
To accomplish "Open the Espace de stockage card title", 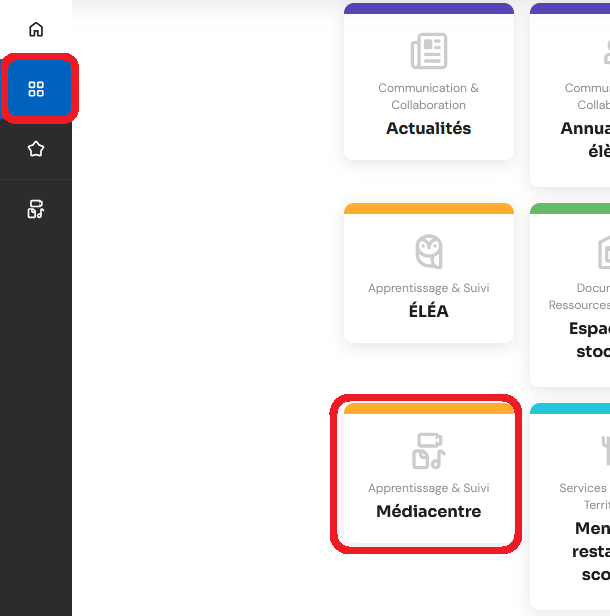I will pyautogui.click(x=590, y=340).
